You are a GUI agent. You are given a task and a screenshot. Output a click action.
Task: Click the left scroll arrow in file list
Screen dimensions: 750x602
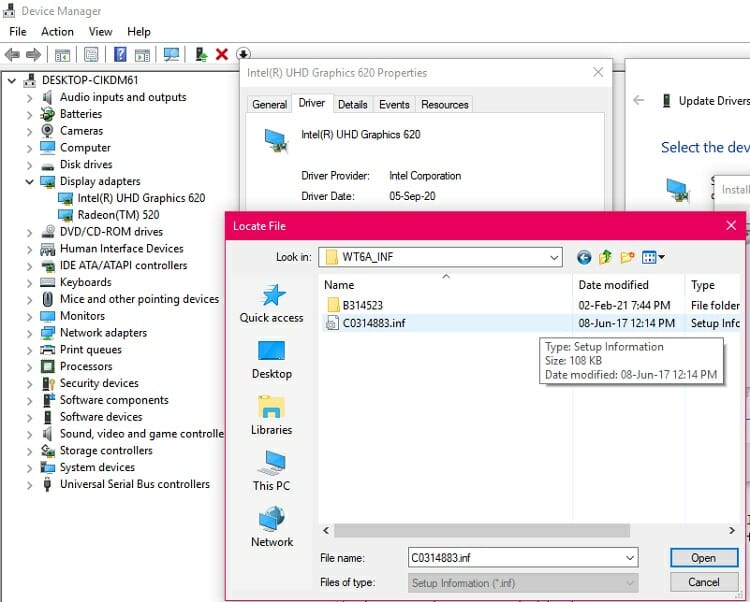point(326,530)
